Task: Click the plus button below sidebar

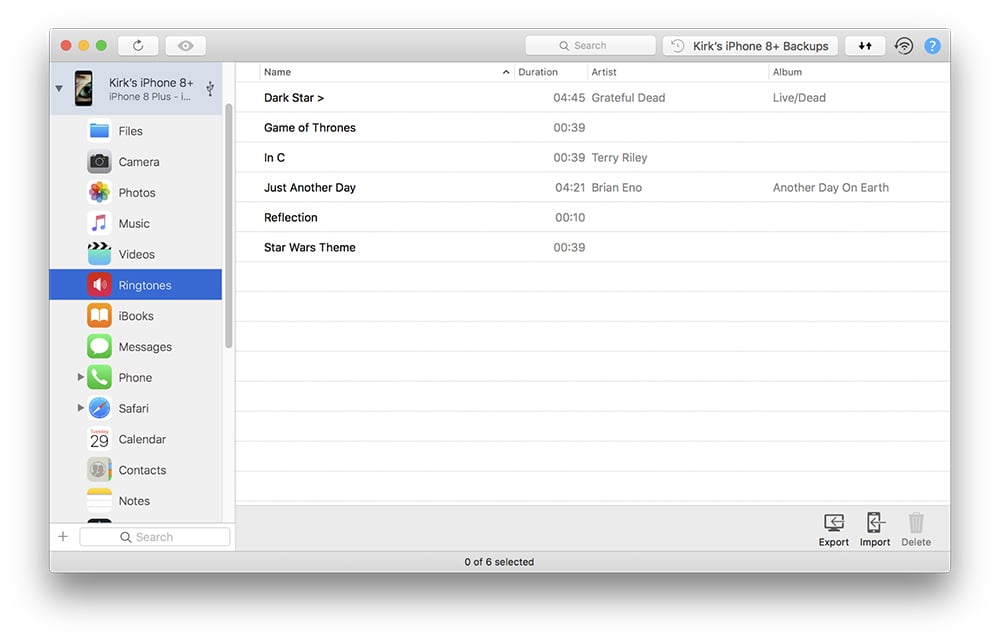Action: pos(63,536)
